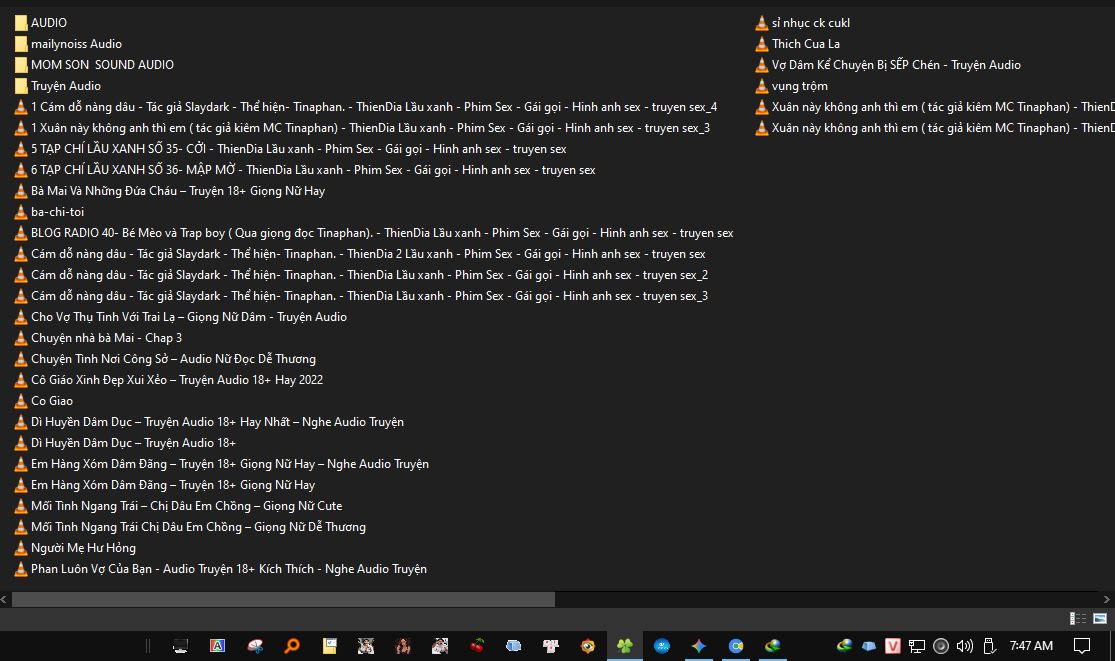Click the red V icon in system tray
The image size is (1115, 661).
(892, 645)
